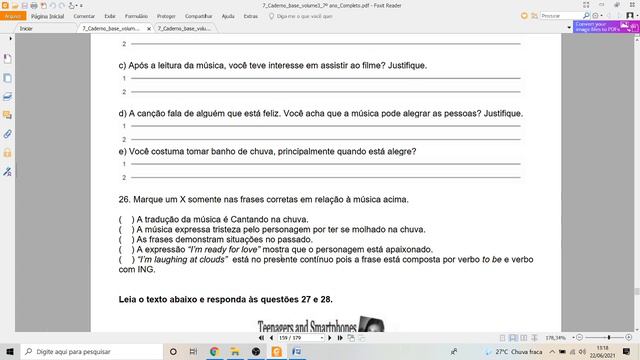Open the Comments panel in left sidebar
This screenshot has height=360, width=640.
tap(7, 115)
